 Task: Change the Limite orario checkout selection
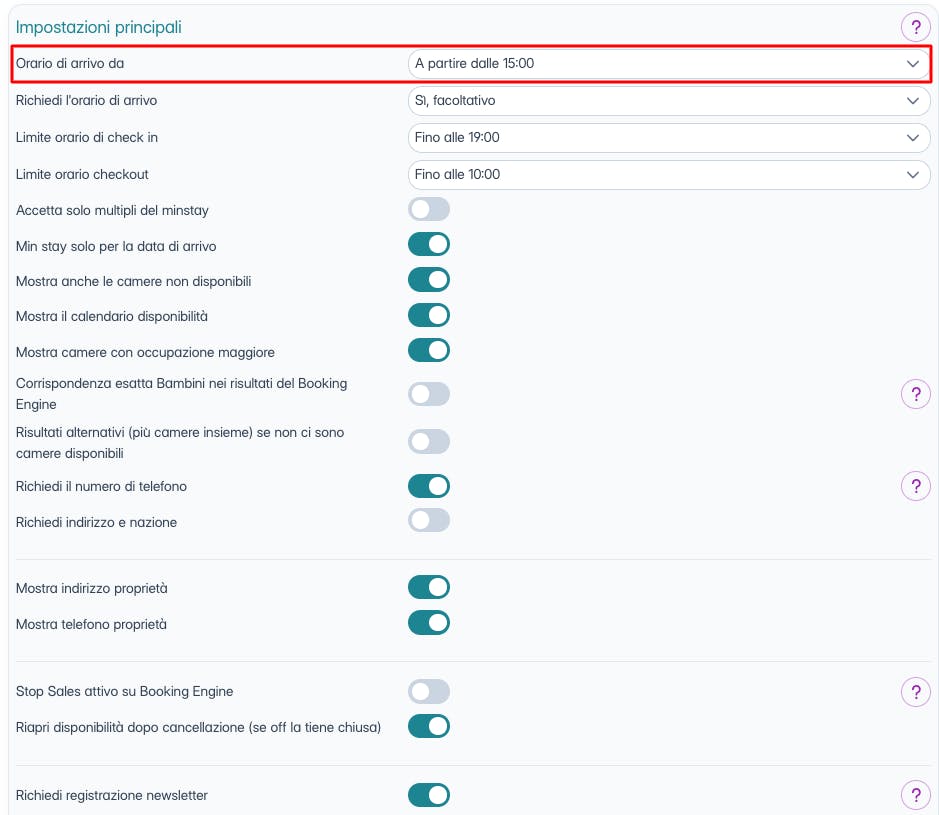click(668, 174)
